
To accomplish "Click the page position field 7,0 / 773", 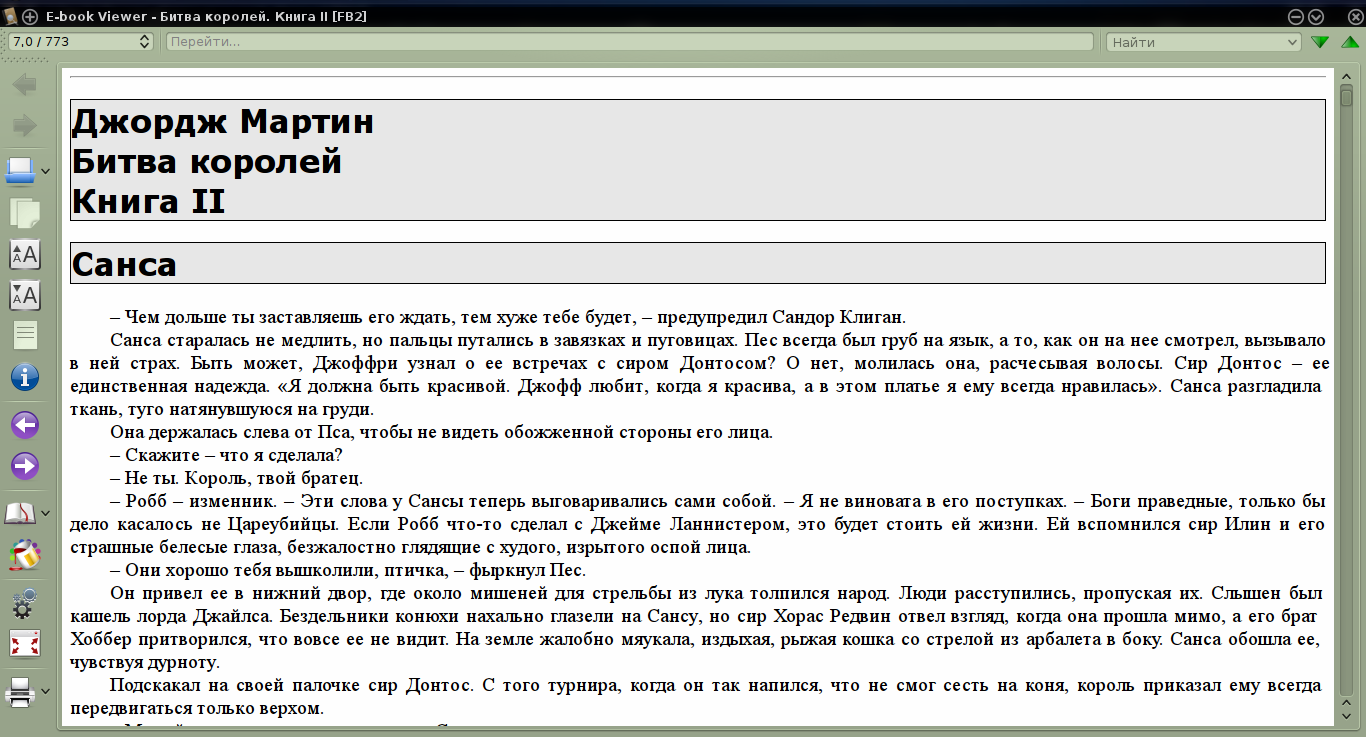I will click(x=80, y=42).
